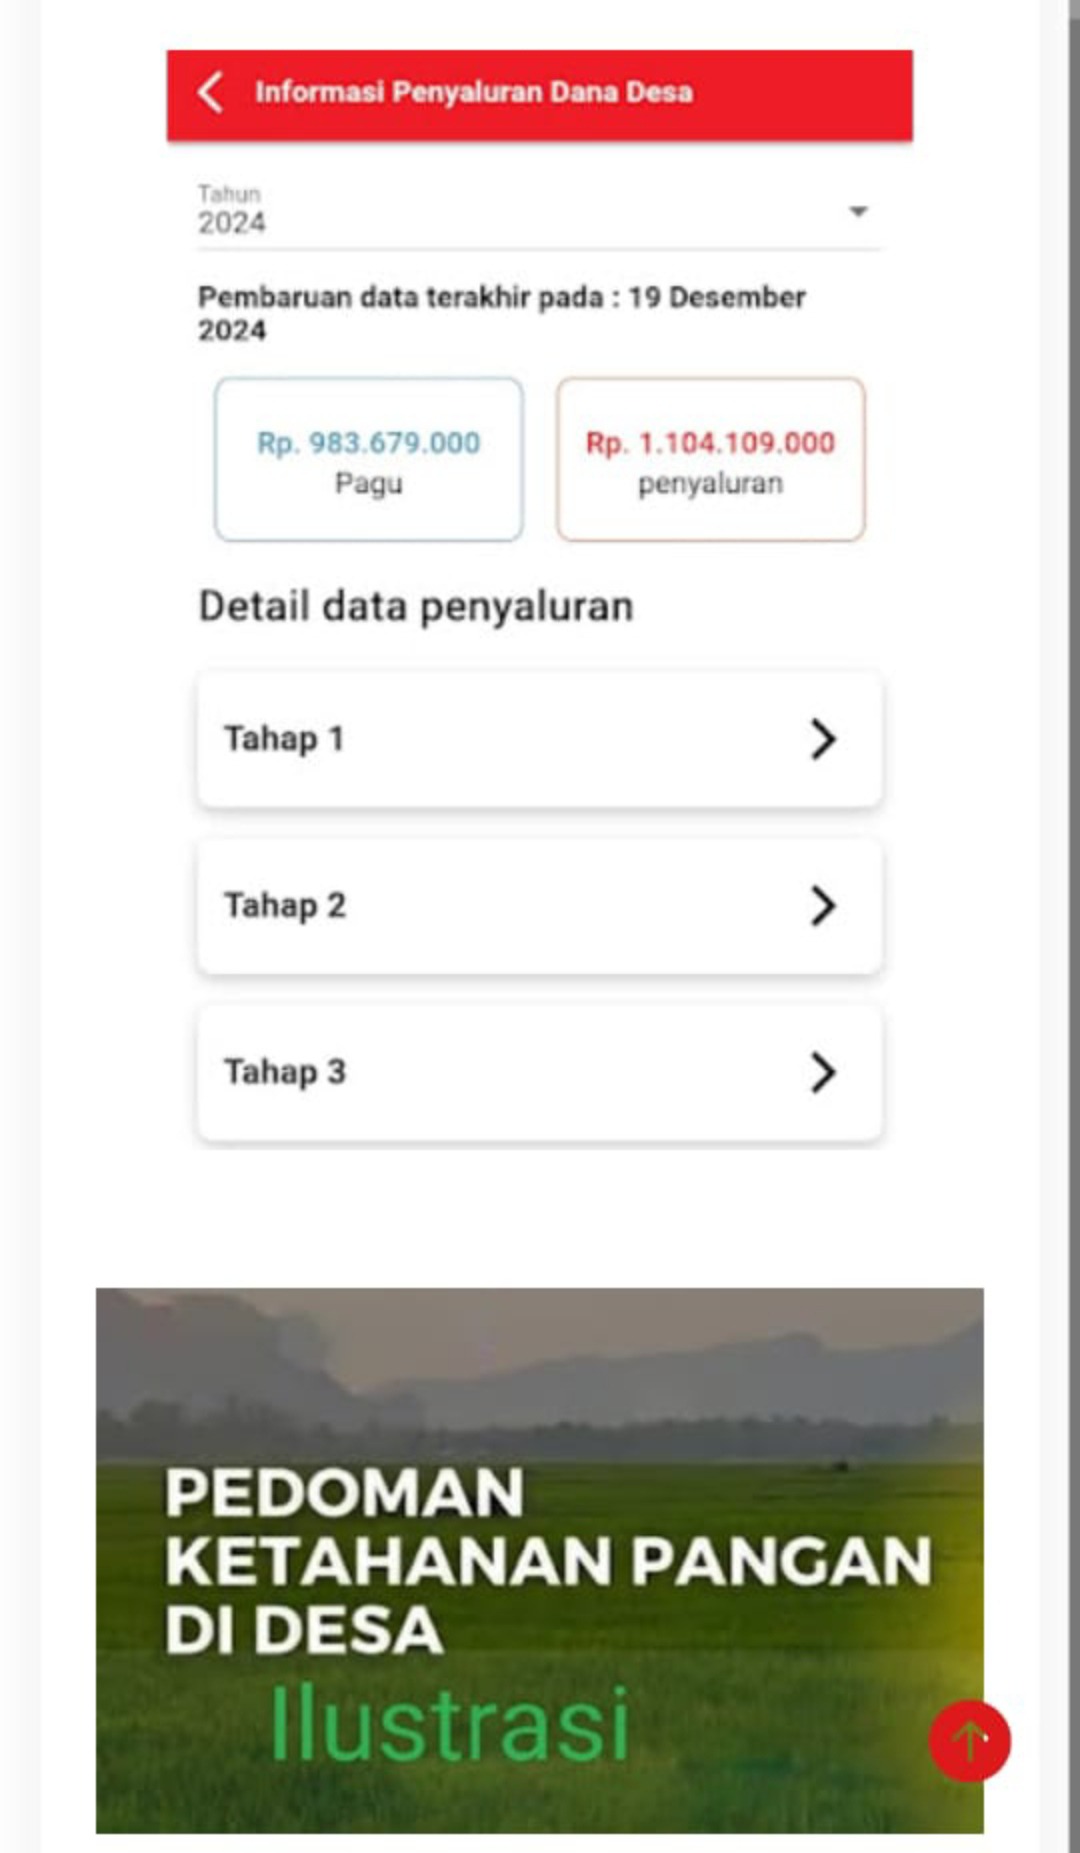Click the Tahap 3 chevron arrow
Image resolution: width=1080 pixels, height=1853 pixels.
[822, 1072]
